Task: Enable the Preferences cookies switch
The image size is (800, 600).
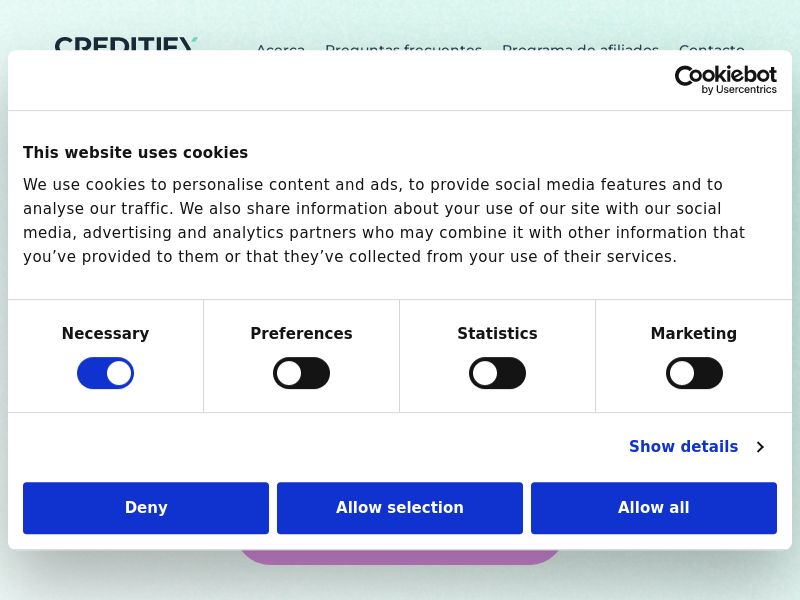Action: (301, 373)
